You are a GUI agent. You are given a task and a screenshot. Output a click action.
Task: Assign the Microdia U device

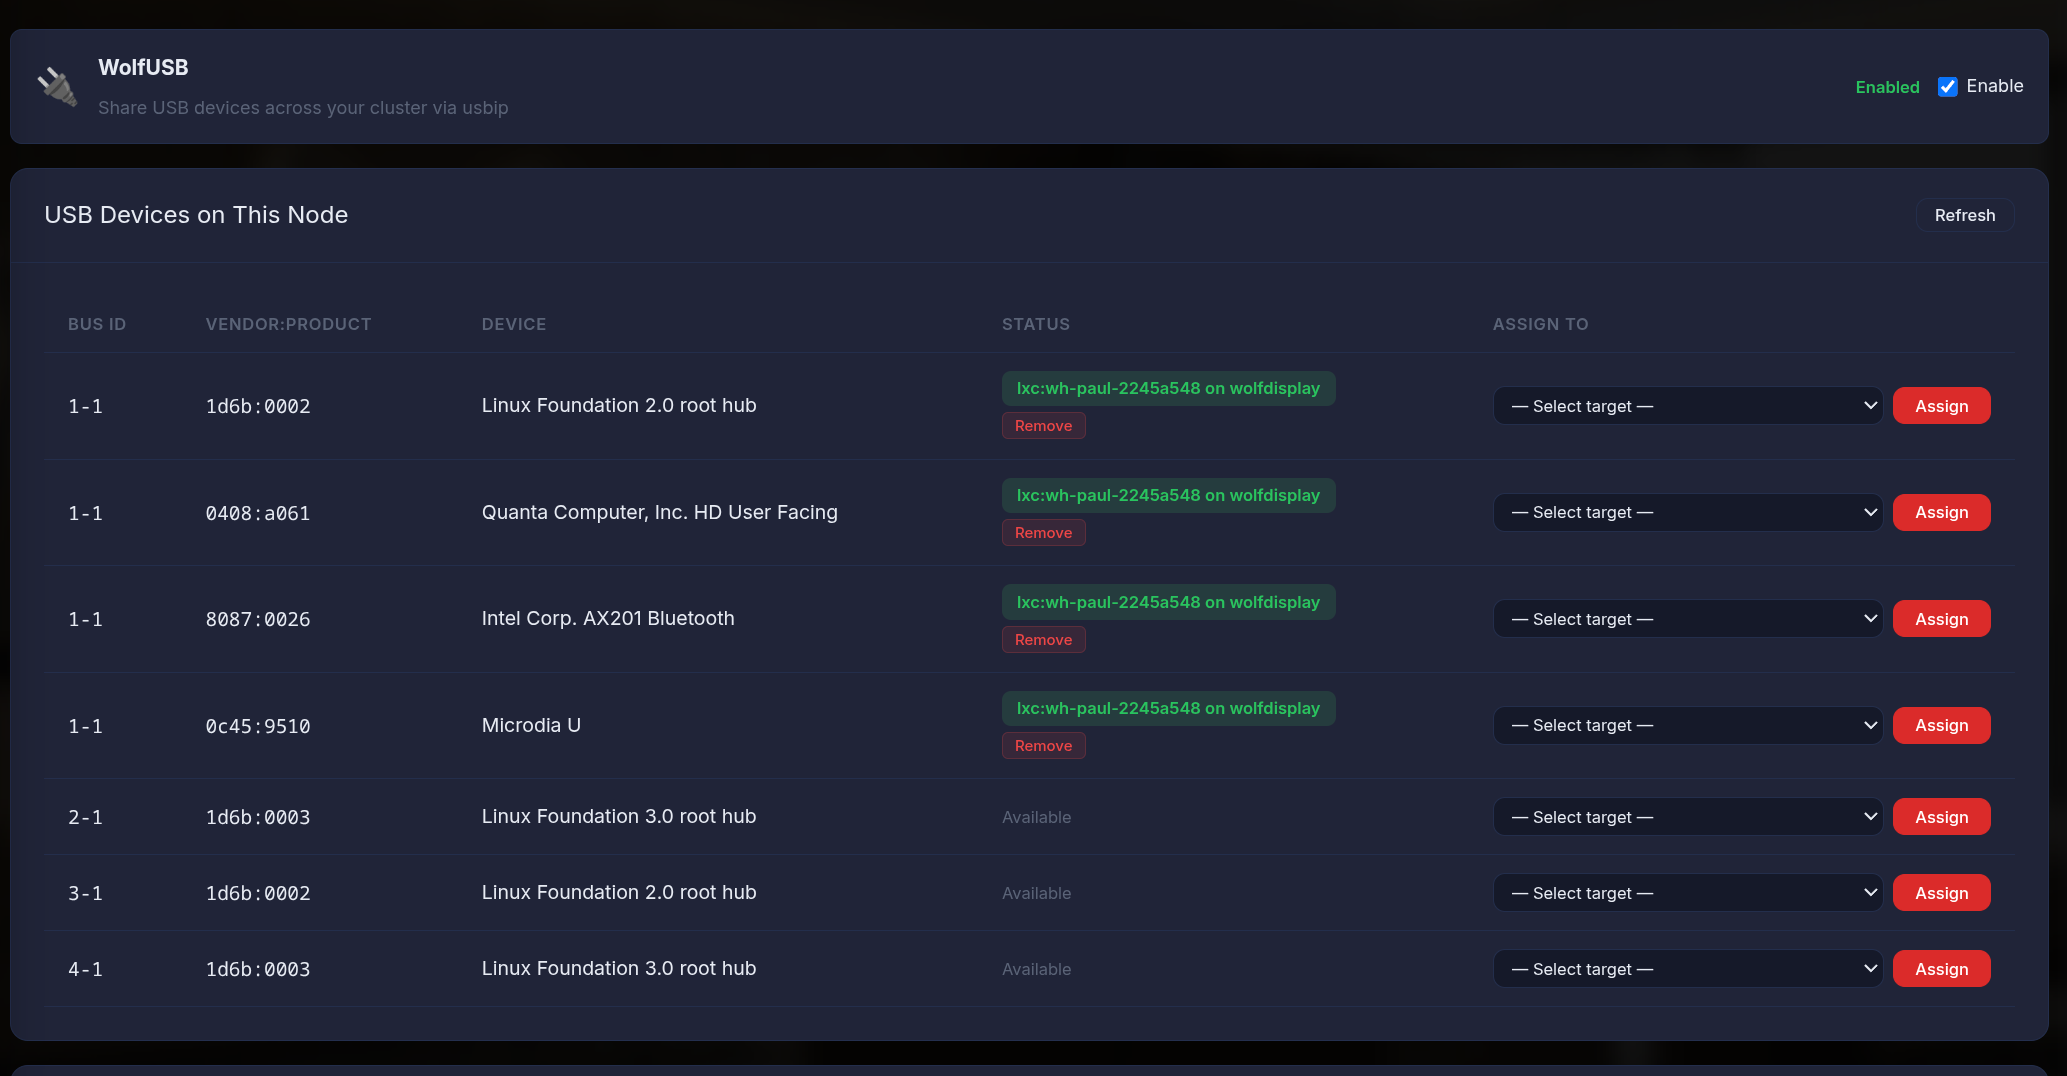(1941, 726)
